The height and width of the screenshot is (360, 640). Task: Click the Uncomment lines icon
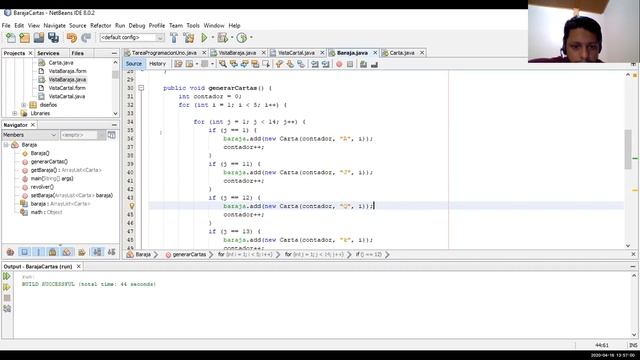(x=374, y=64)
